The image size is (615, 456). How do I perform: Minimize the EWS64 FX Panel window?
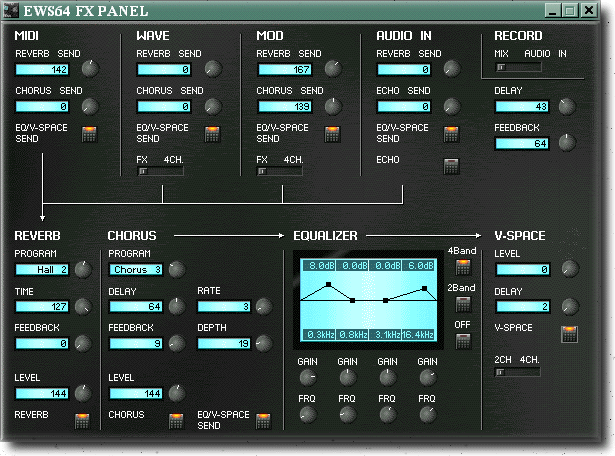click(x=552, y=10)
